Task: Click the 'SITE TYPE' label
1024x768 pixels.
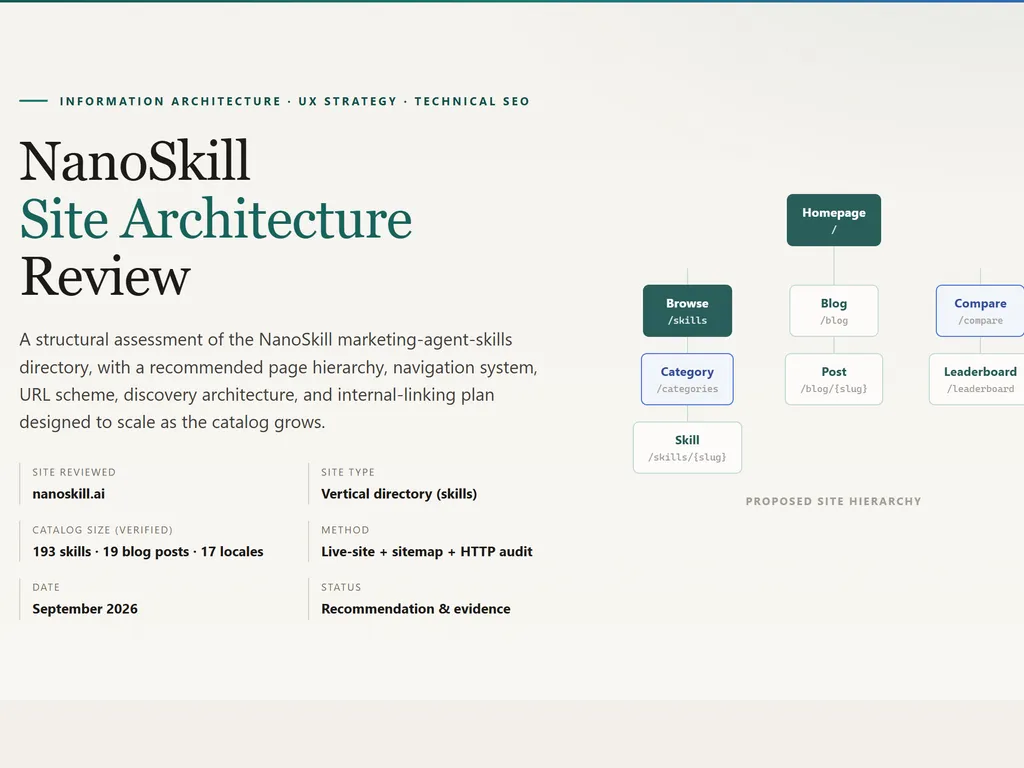Action: point(347,472)
